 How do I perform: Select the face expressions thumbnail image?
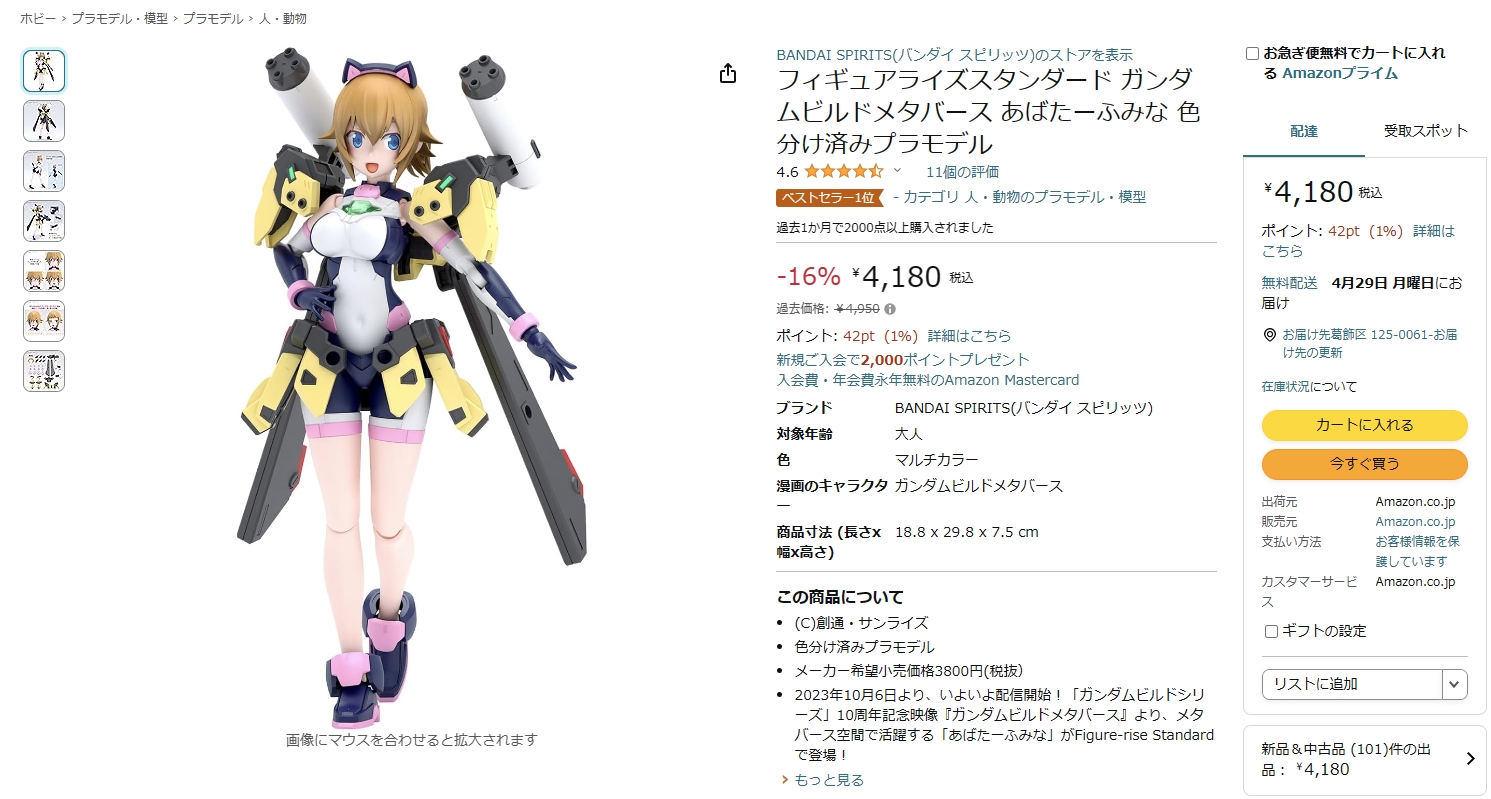click(x=44, y=271)
